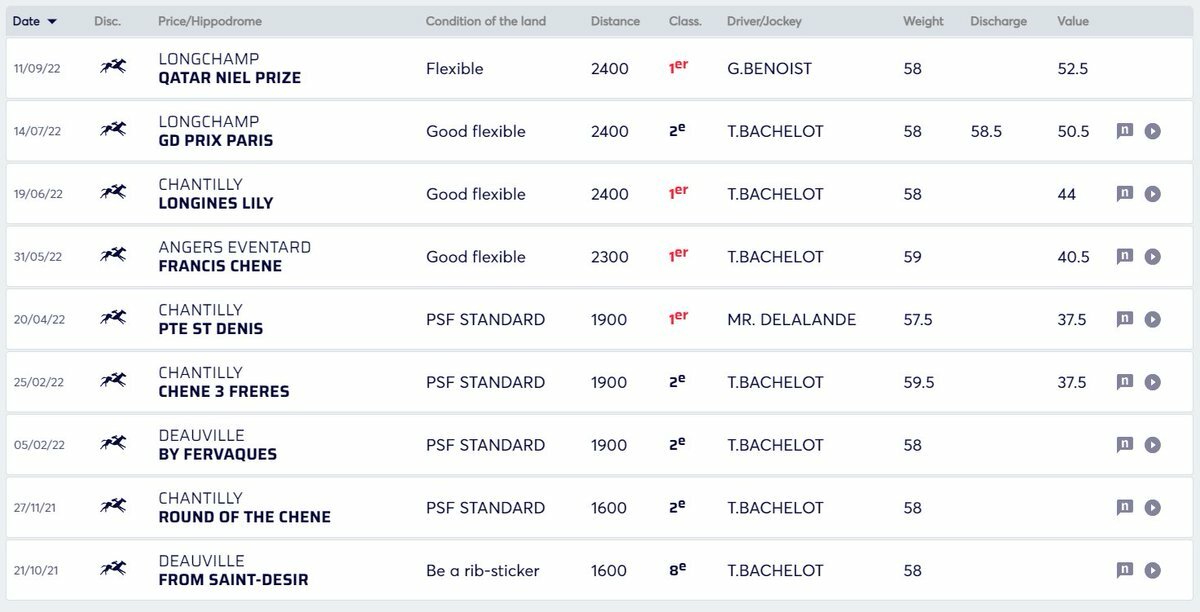The width and height of the screenshot is (1200, 612).
Task: Click the Value column header
Action: 1073,21
